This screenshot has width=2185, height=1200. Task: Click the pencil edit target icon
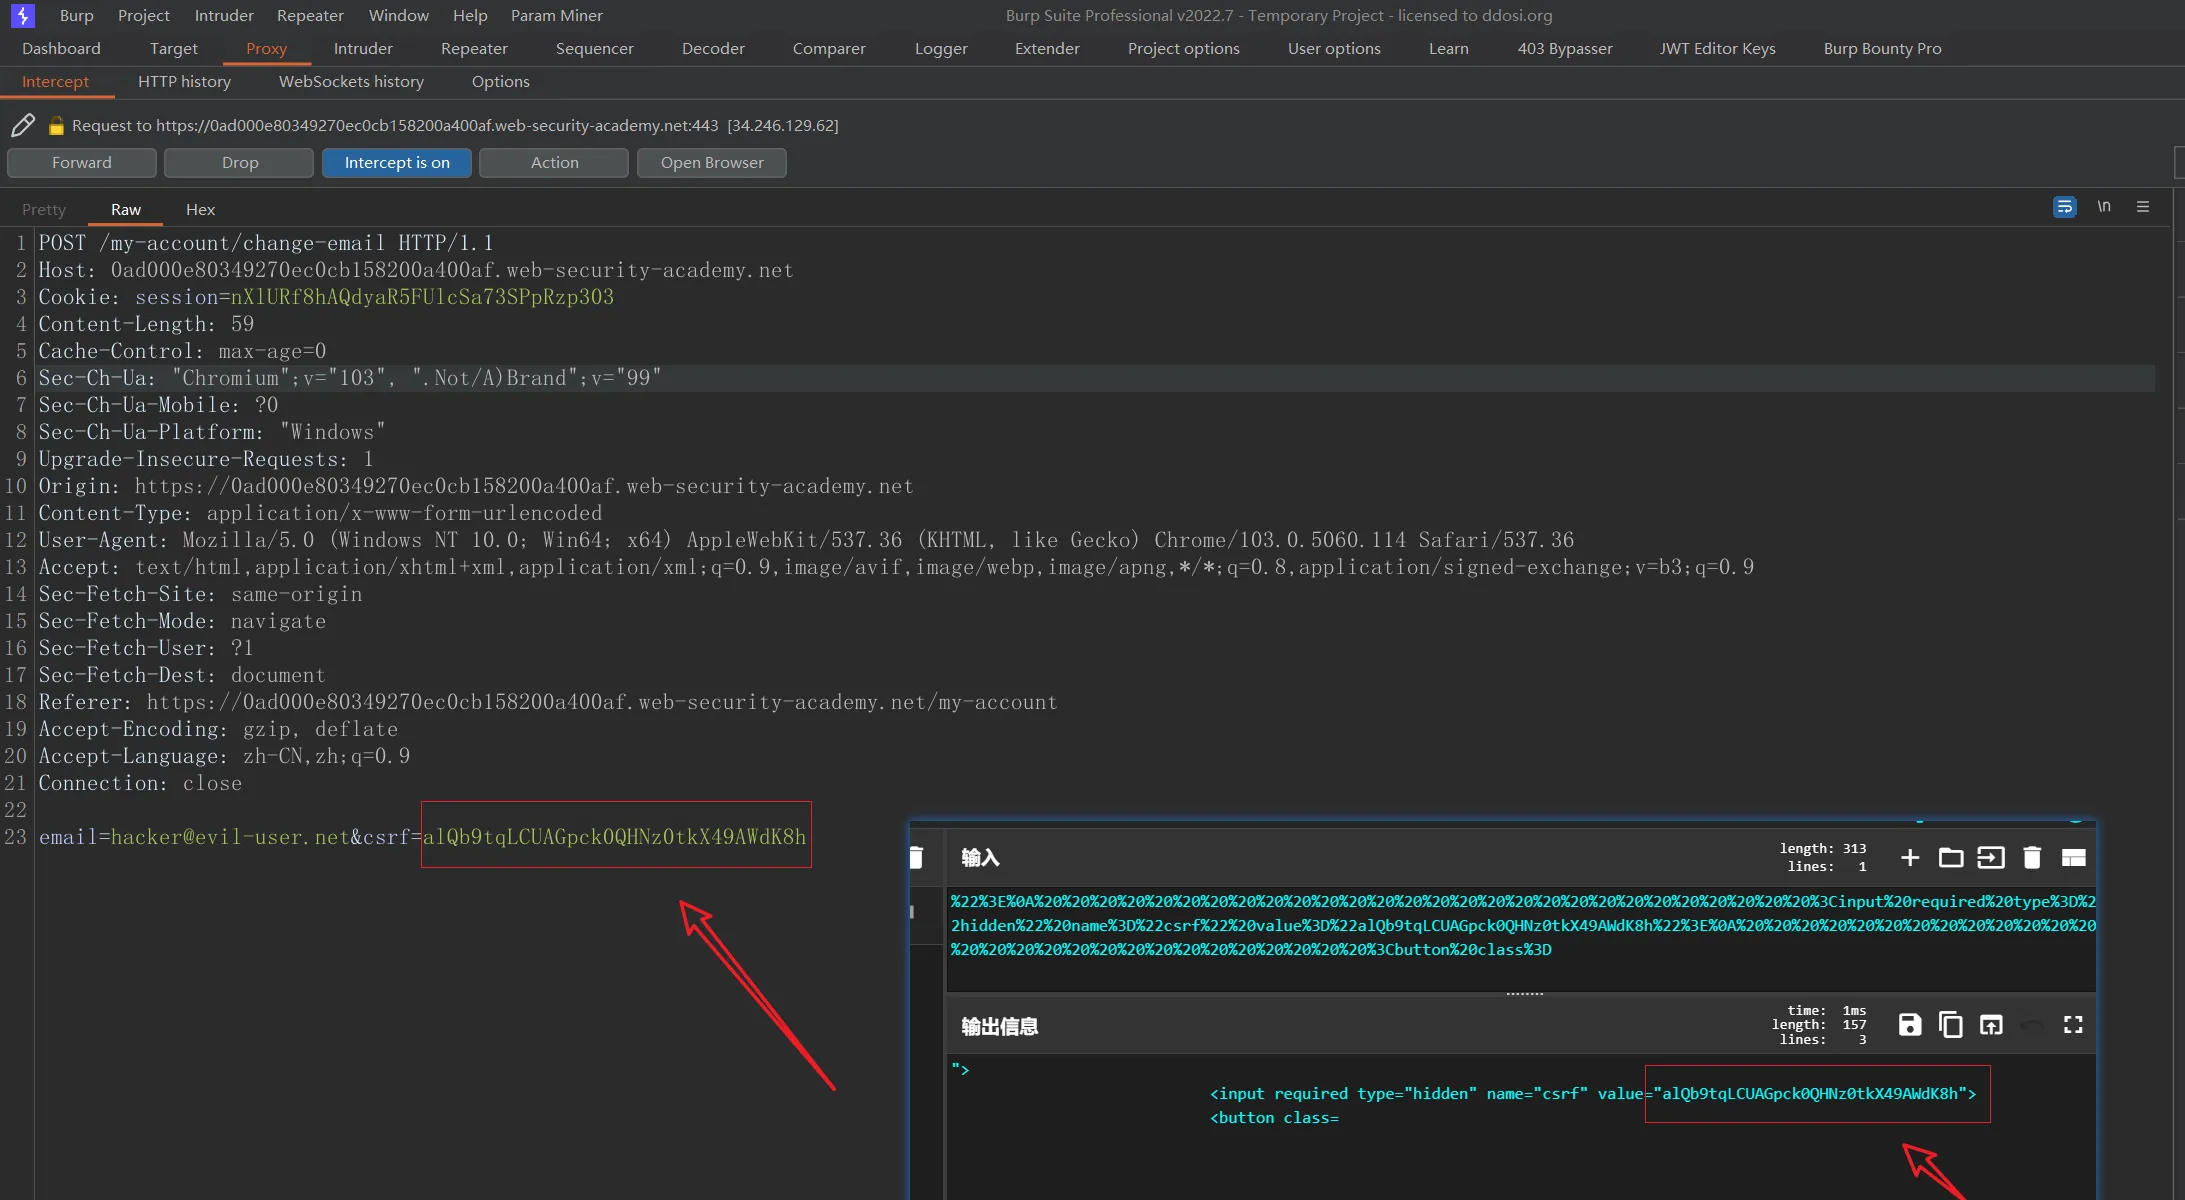pyautogui.click(x=23, y=125)
